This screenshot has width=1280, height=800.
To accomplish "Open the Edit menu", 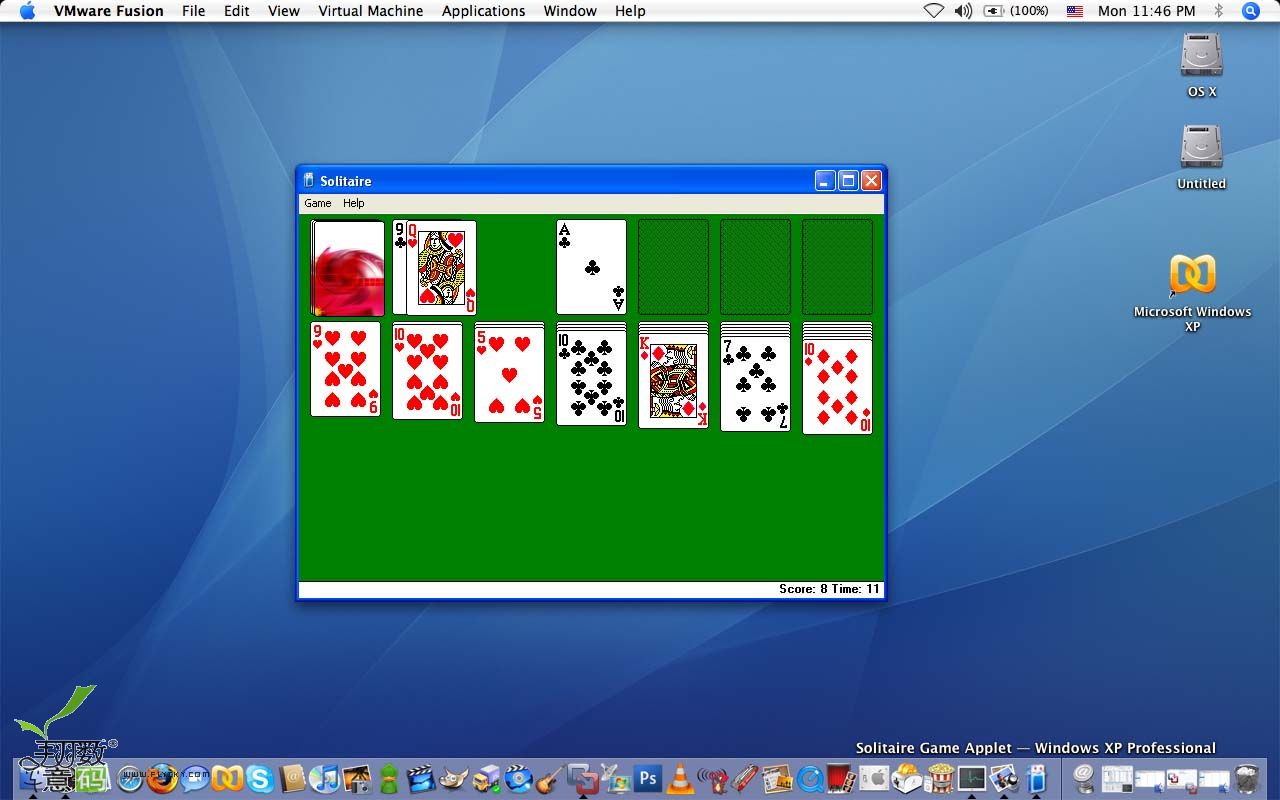I will pos(237,11).
